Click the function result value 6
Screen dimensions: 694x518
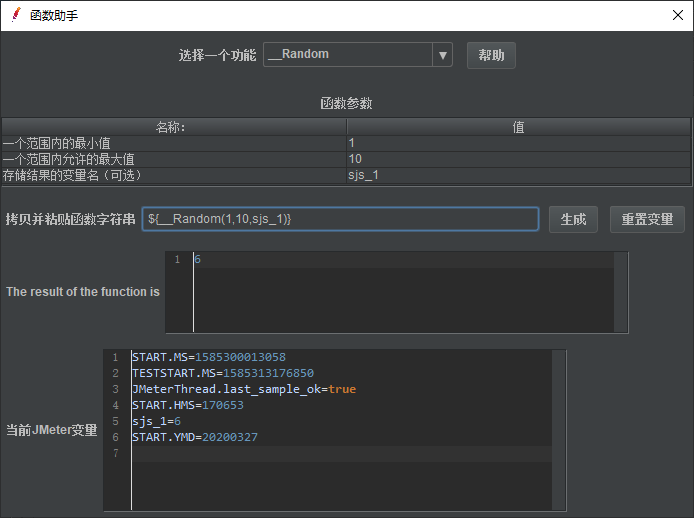coord(197,259)
